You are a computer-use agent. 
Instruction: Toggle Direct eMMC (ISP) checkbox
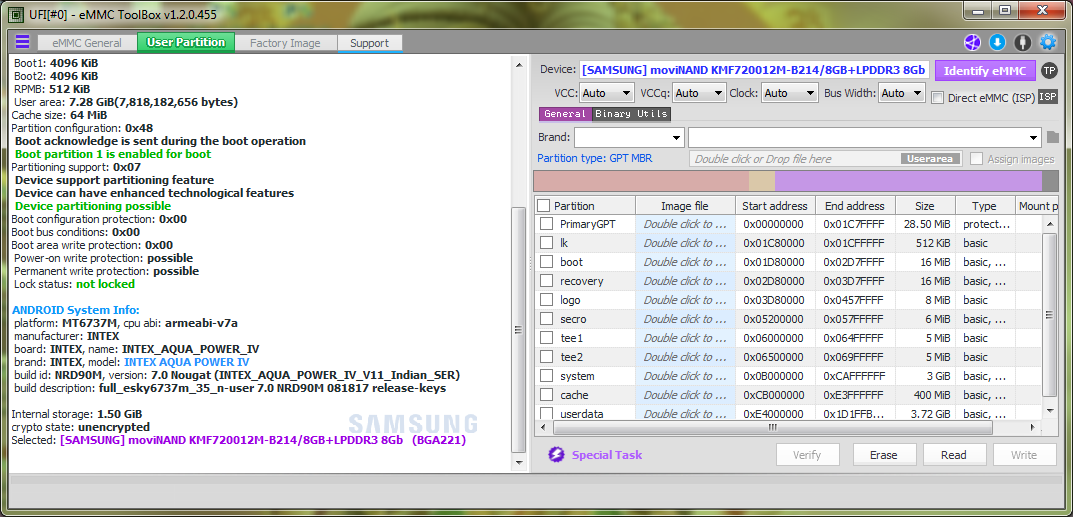click(938, 98)
